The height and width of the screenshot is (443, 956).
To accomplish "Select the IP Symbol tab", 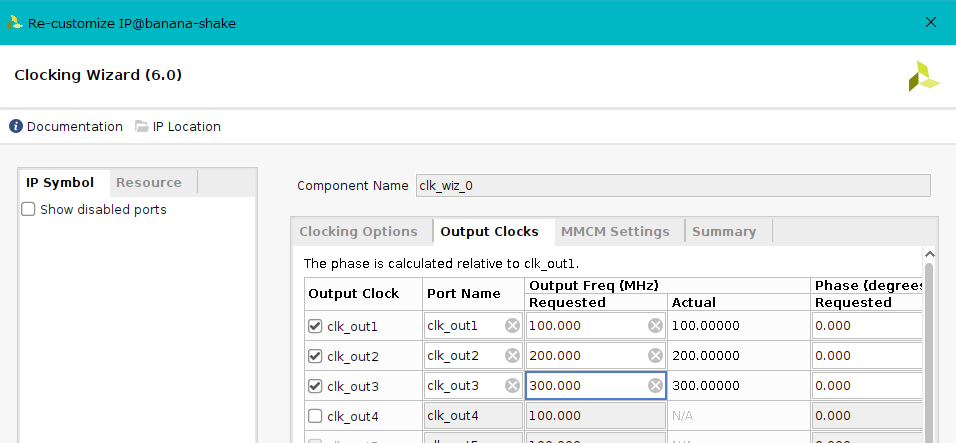I will click(60, 183).
